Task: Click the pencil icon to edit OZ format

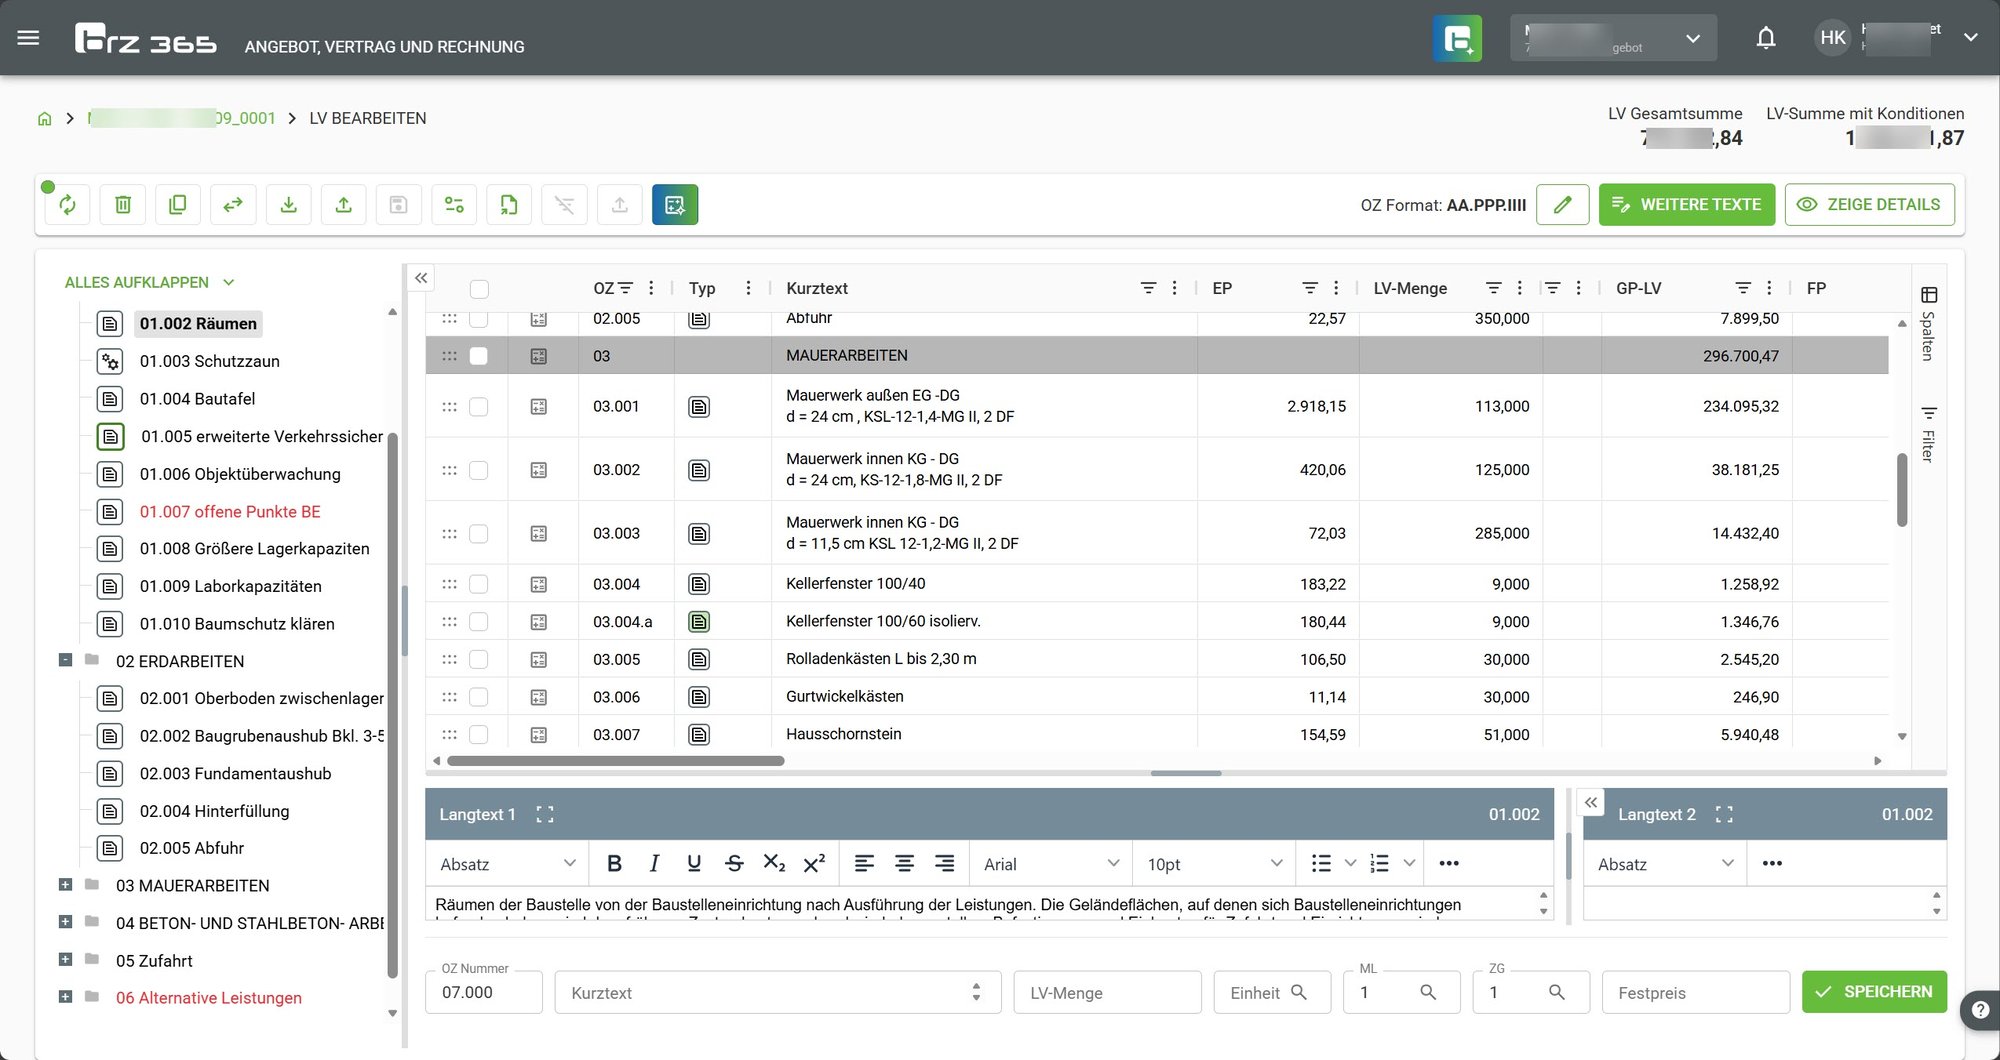Action: (1563, 204)
